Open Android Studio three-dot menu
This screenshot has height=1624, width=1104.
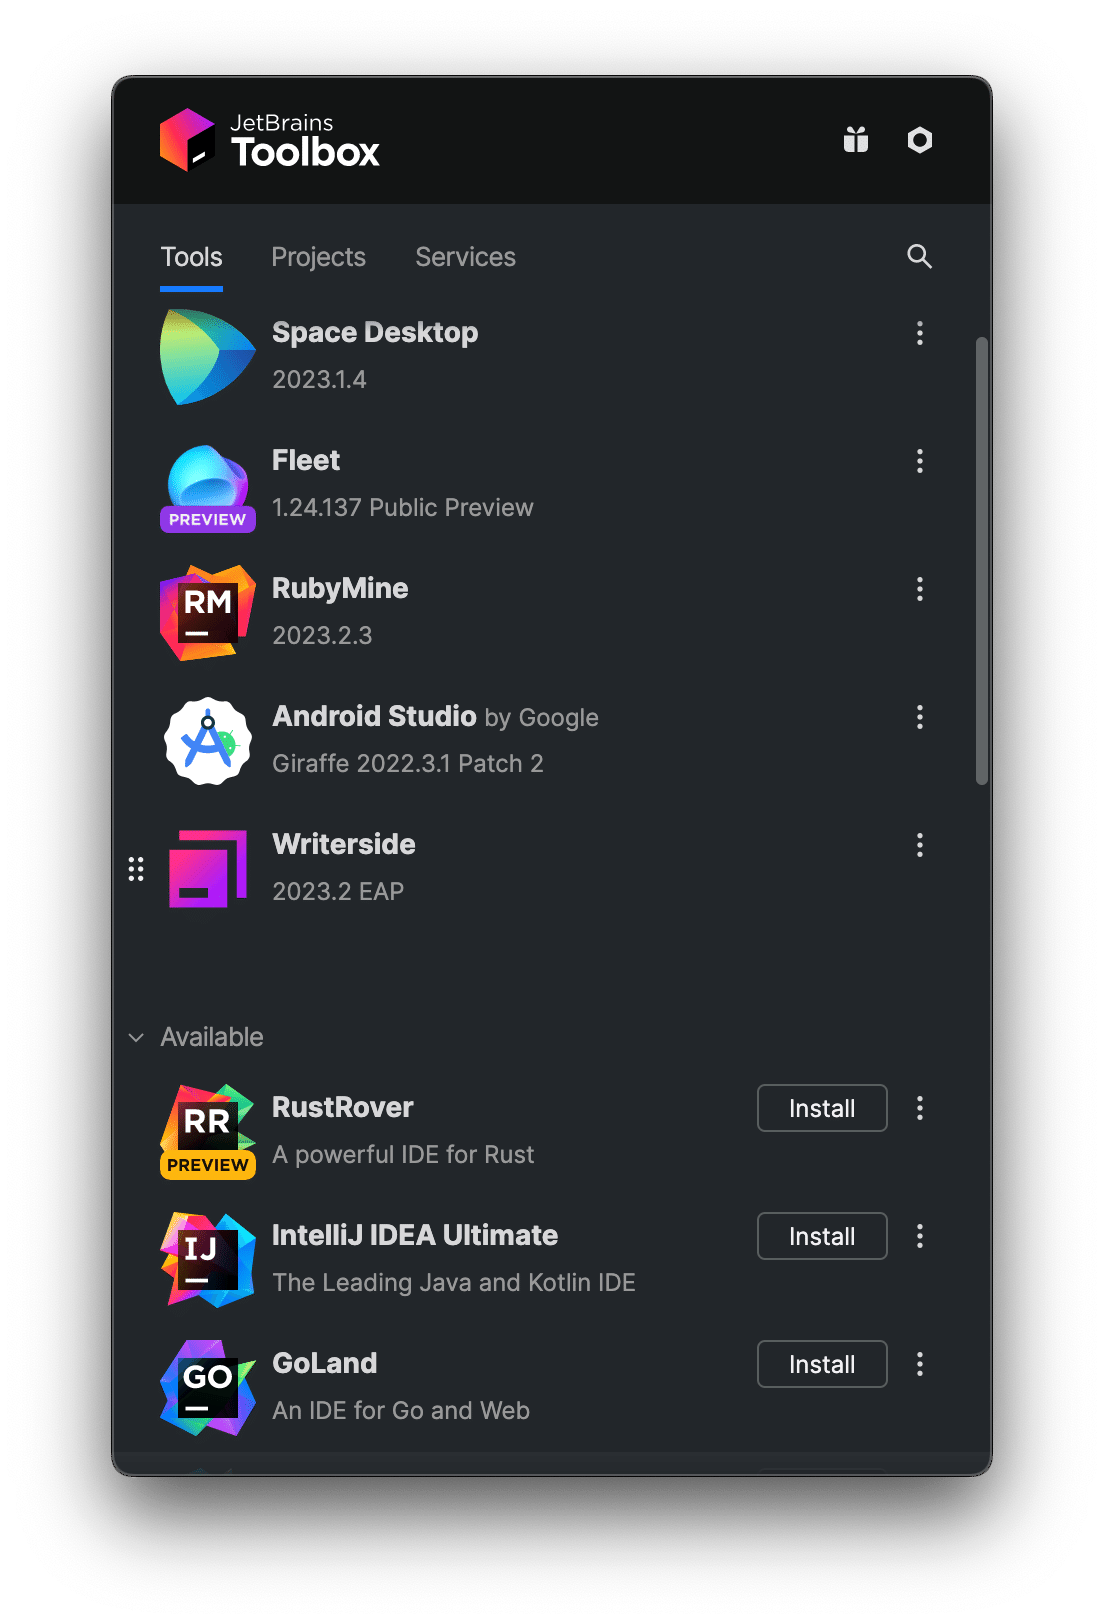[920, 717]
